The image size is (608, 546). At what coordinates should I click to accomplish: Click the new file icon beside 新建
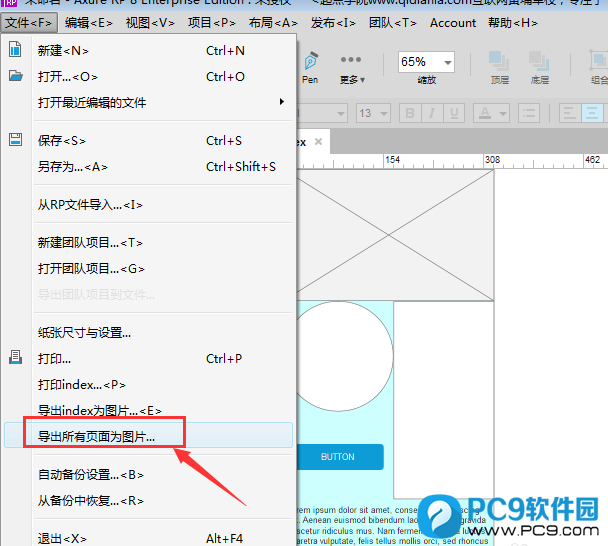(x=15, y=50)
